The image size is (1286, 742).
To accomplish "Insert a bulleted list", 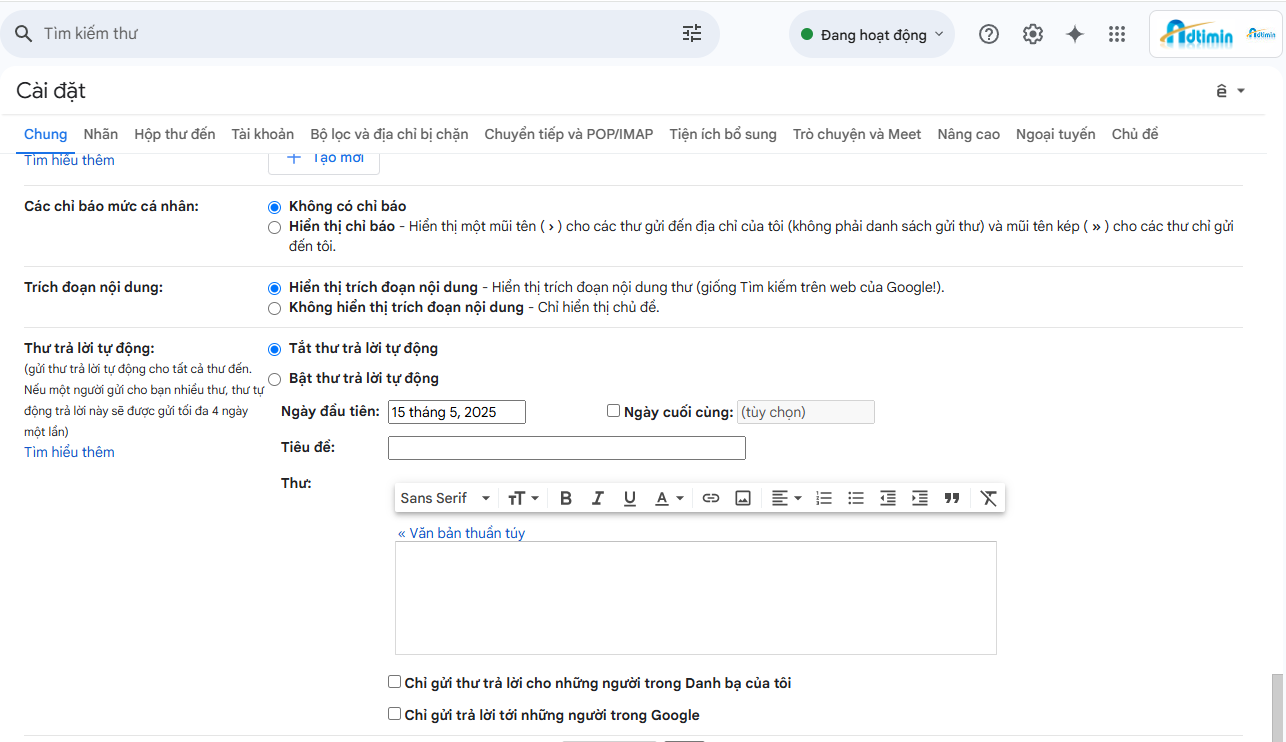I will pos(856,498).
